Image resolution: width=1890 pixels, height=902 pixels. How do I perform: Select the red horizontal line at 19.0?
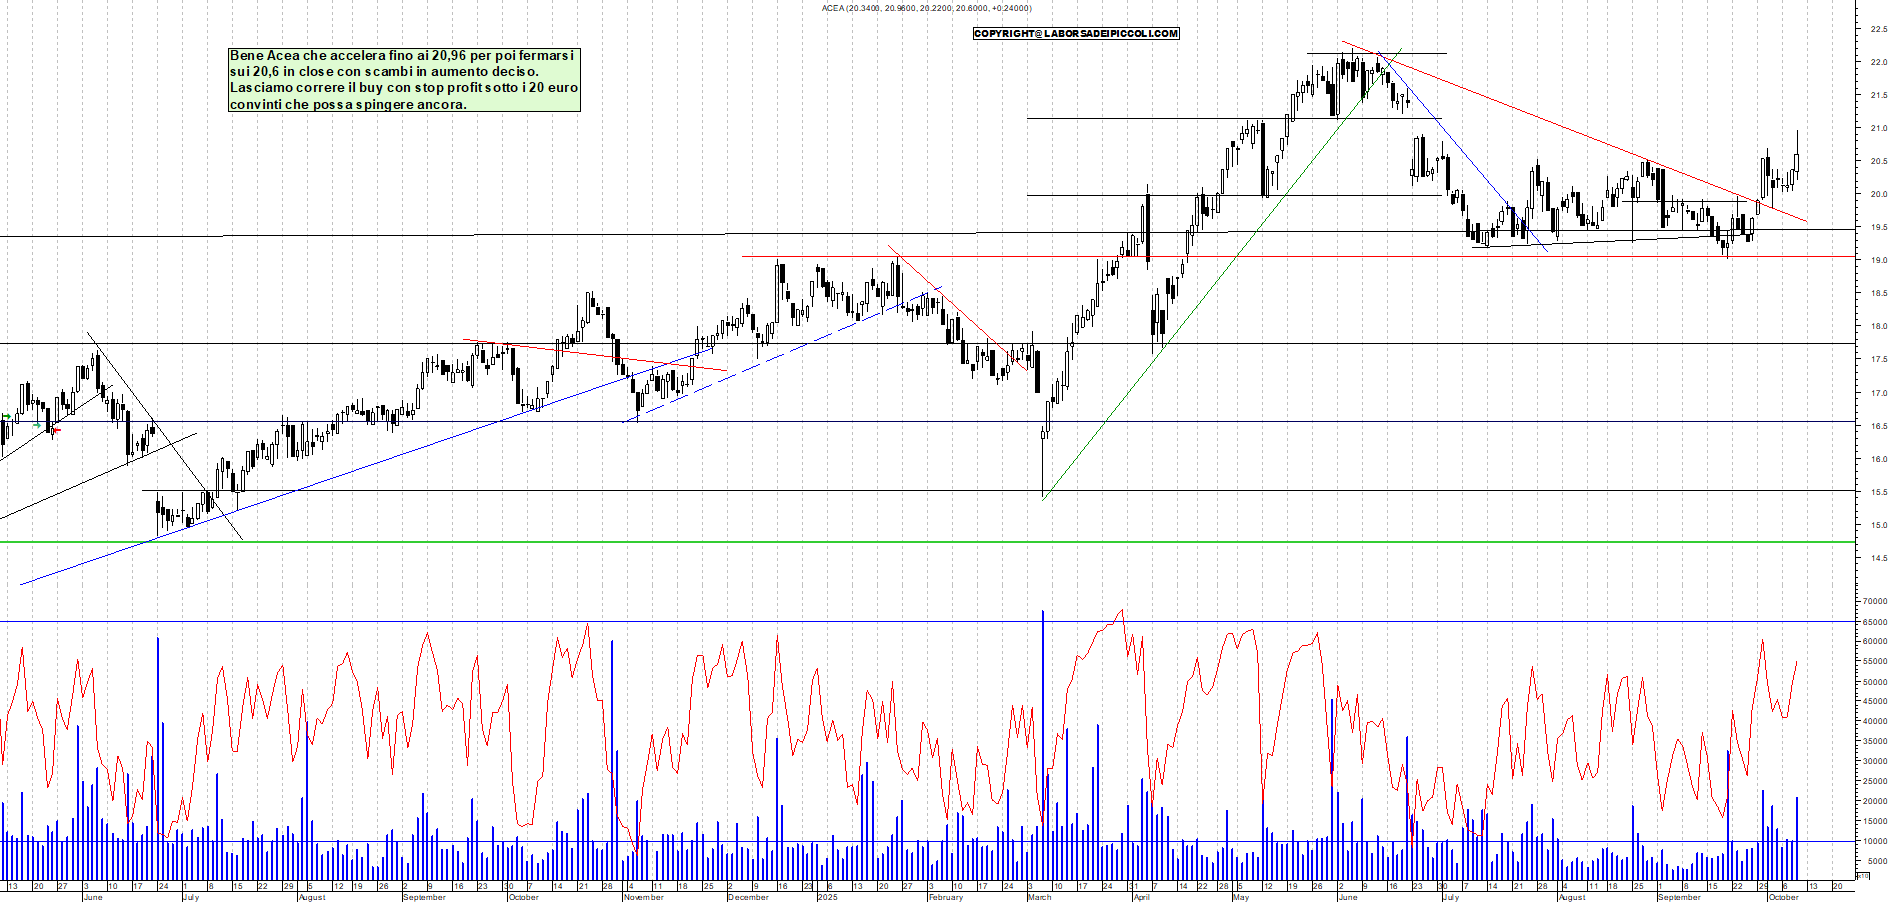point(1300,257)
